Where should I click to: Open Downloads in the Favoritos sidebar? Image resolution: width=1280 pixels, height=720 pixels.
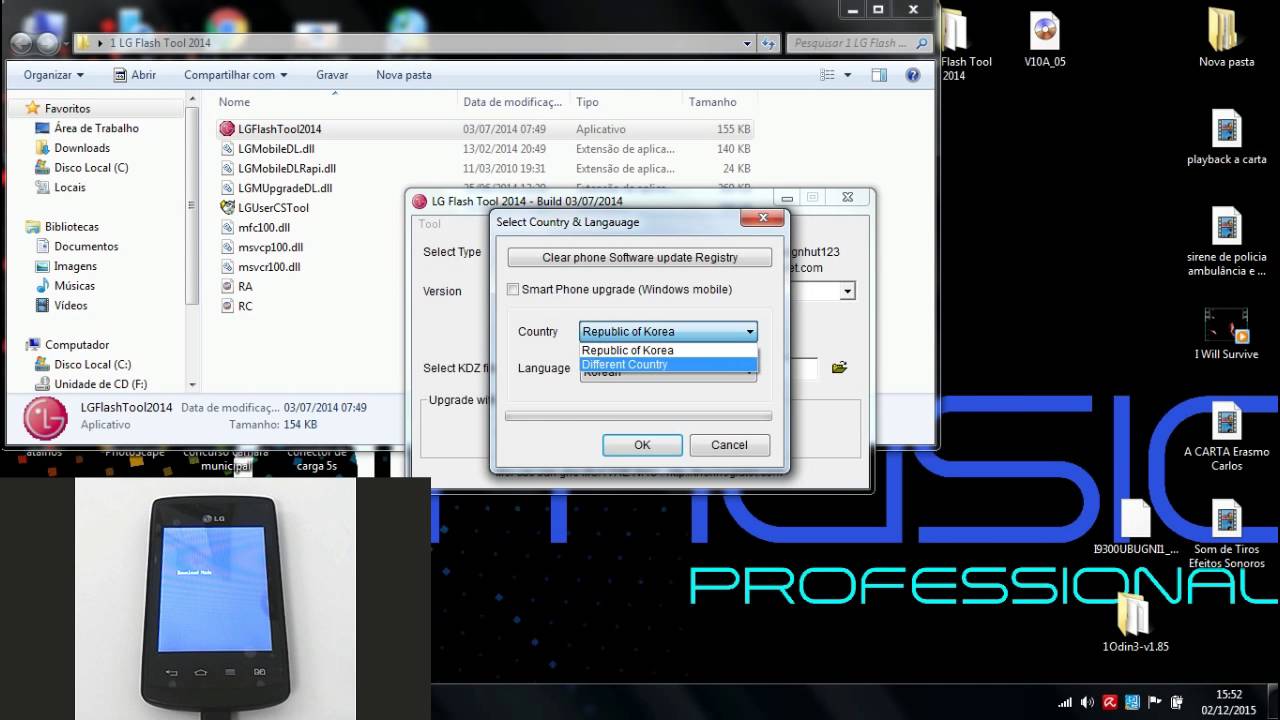pos(82,148)
